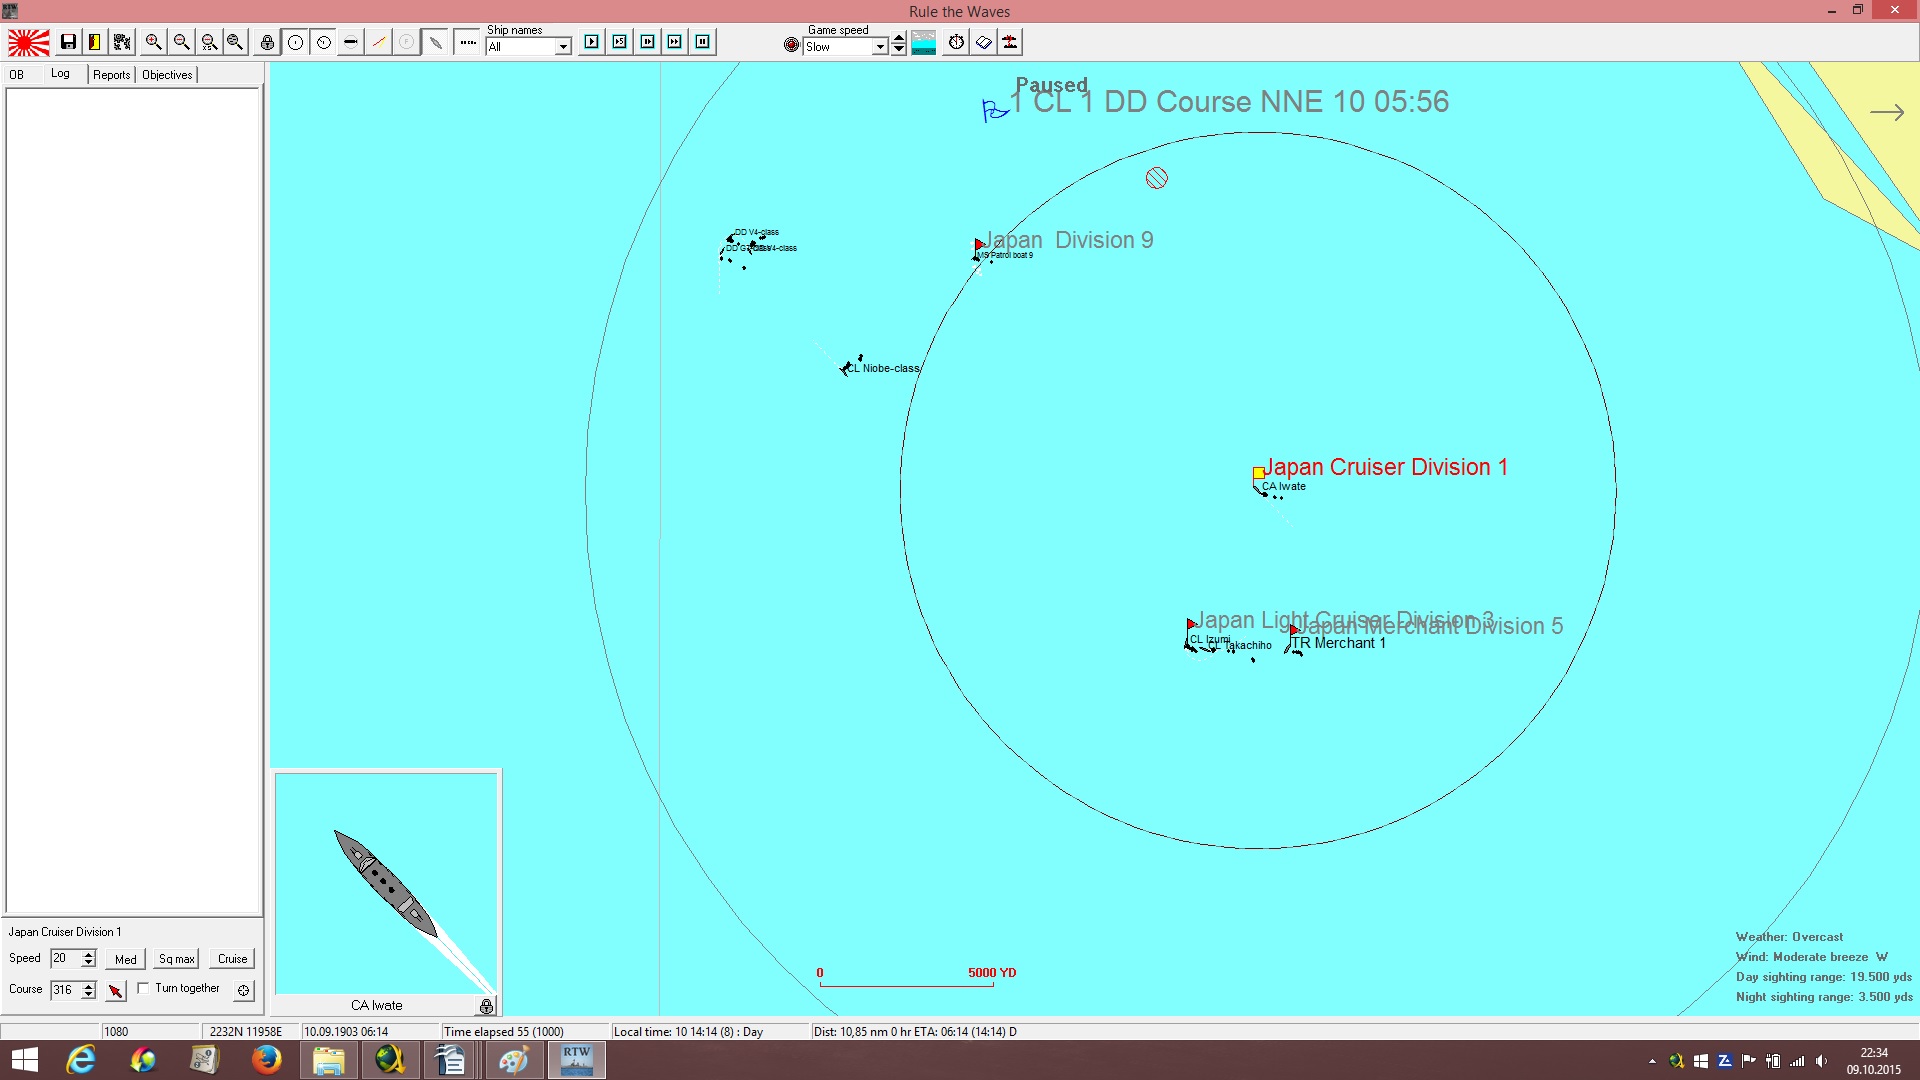Toggle the ship silhouette display button
Viewport: 1920px width, 1080px height.
coord(435,42)
